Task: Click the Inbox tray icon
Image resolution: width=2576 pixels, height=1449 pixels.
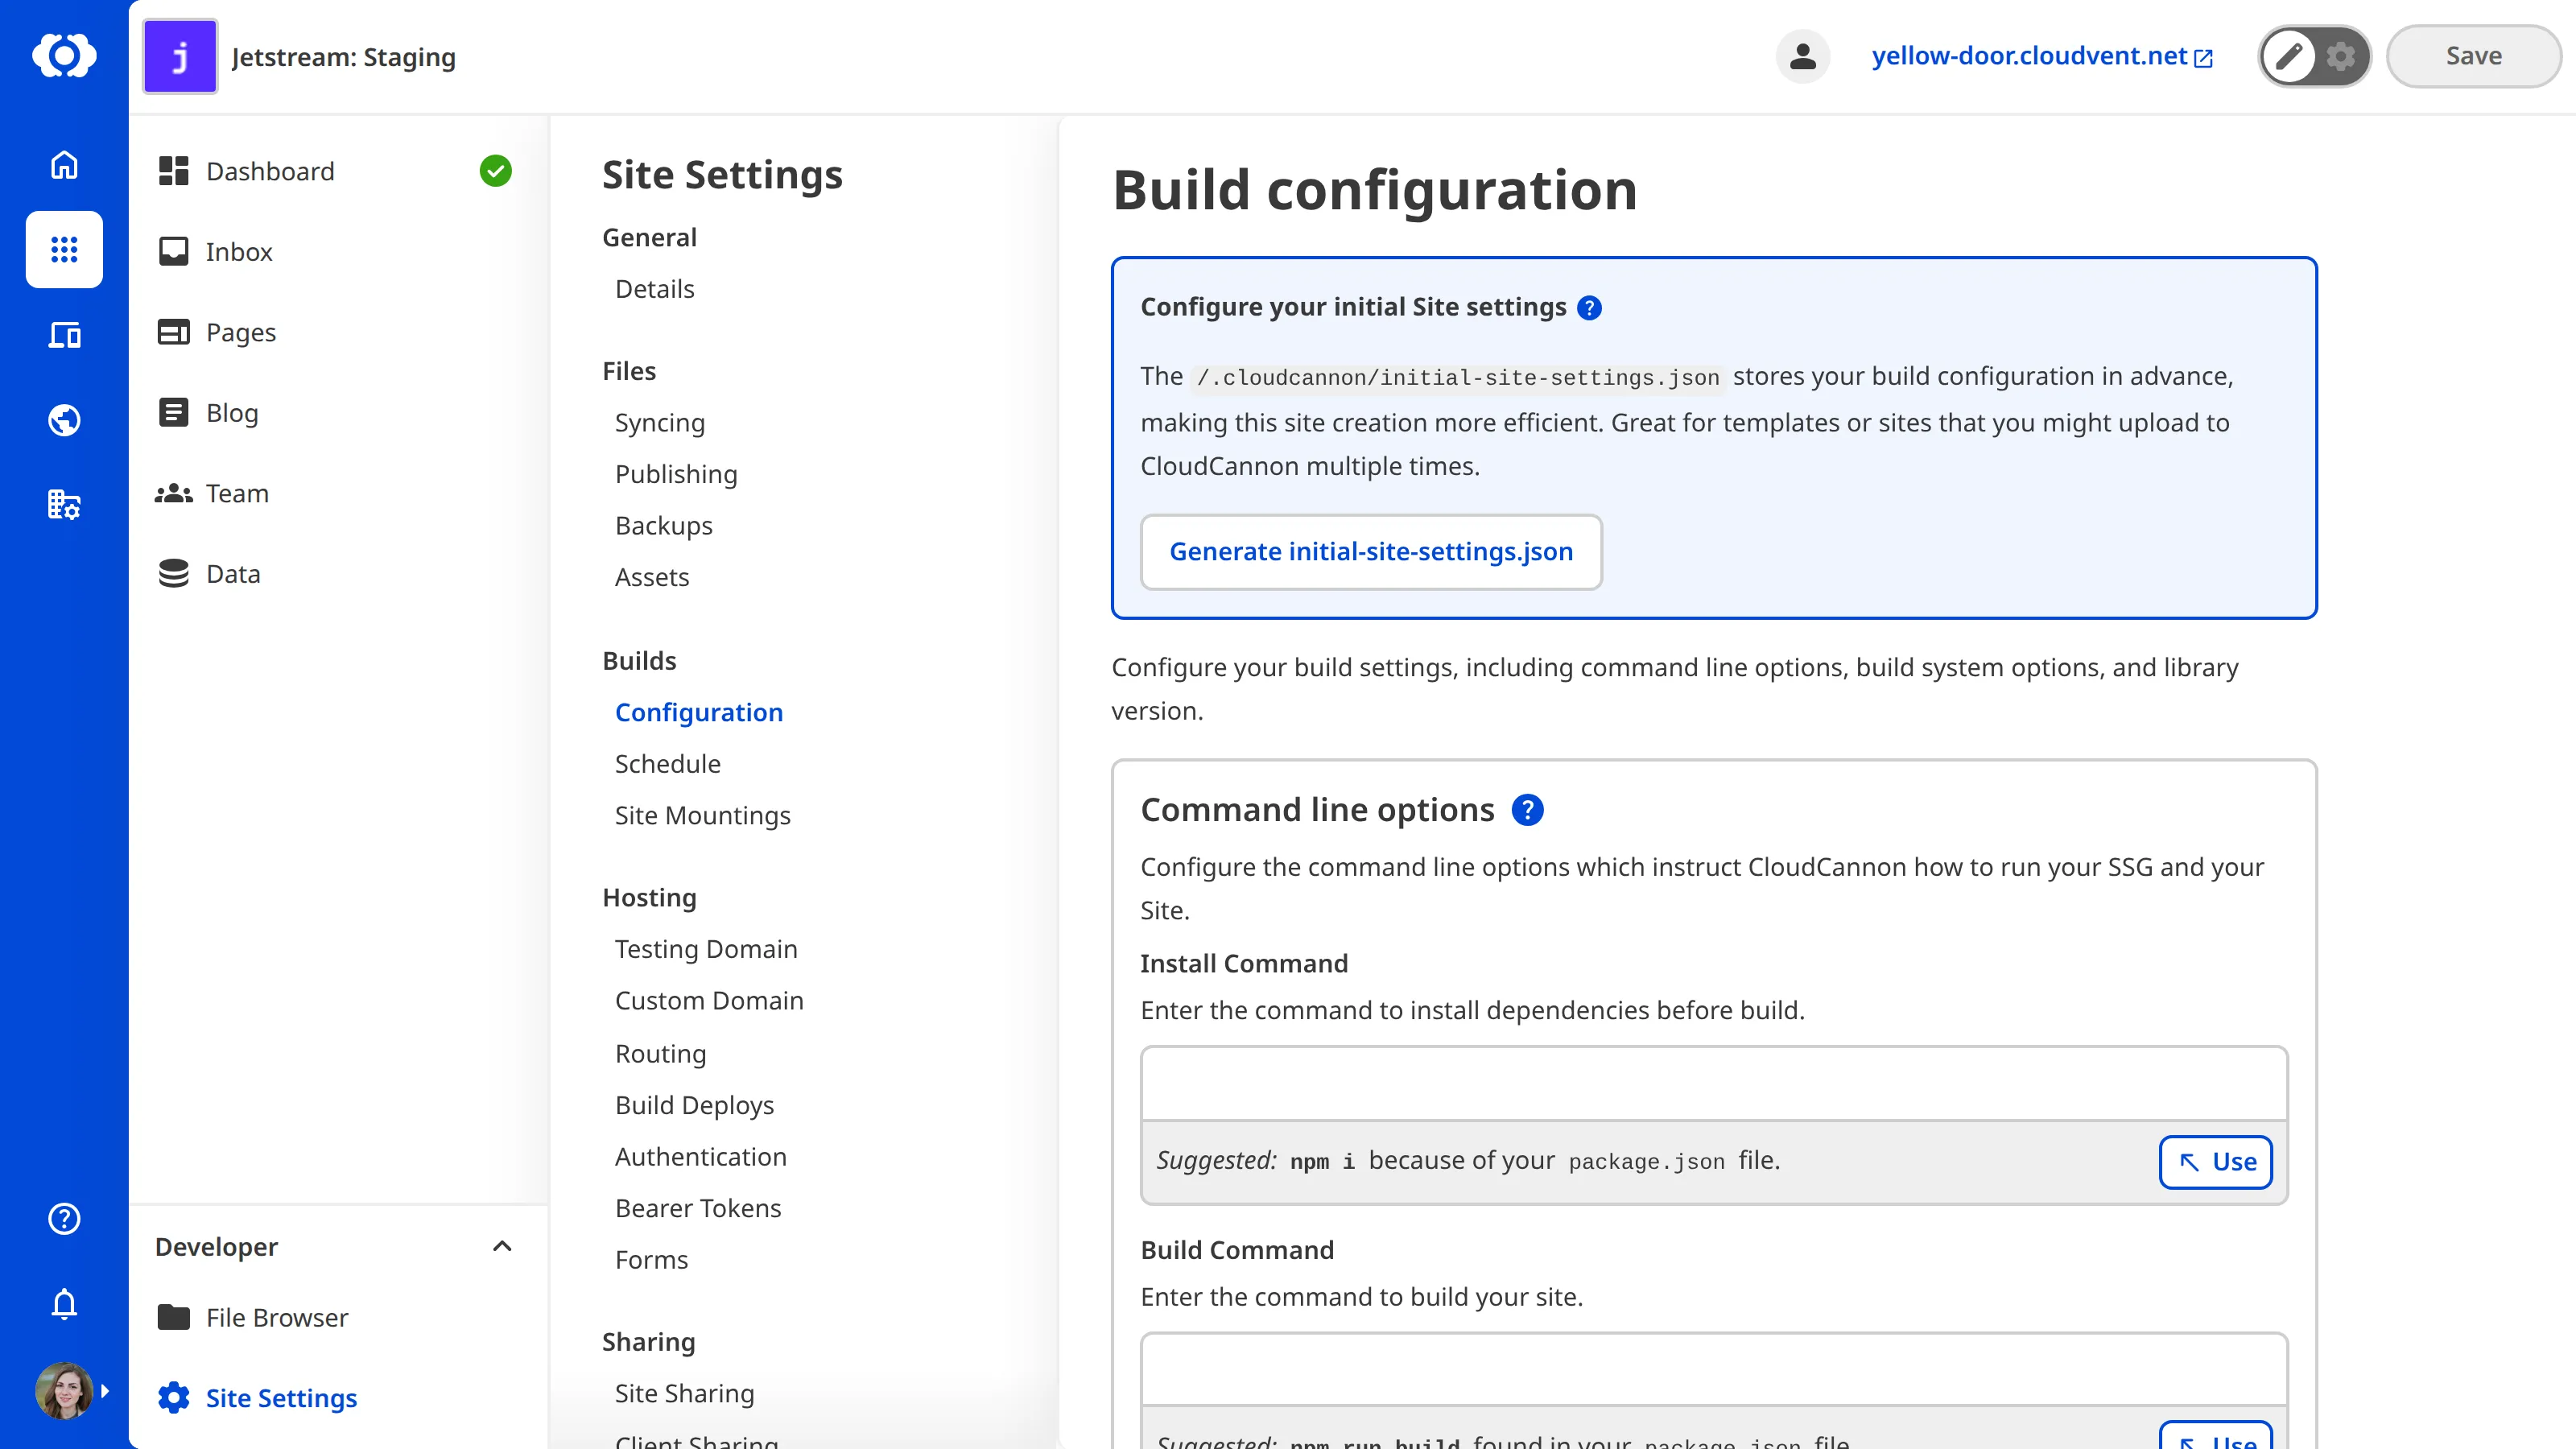Action: (174, 252)
